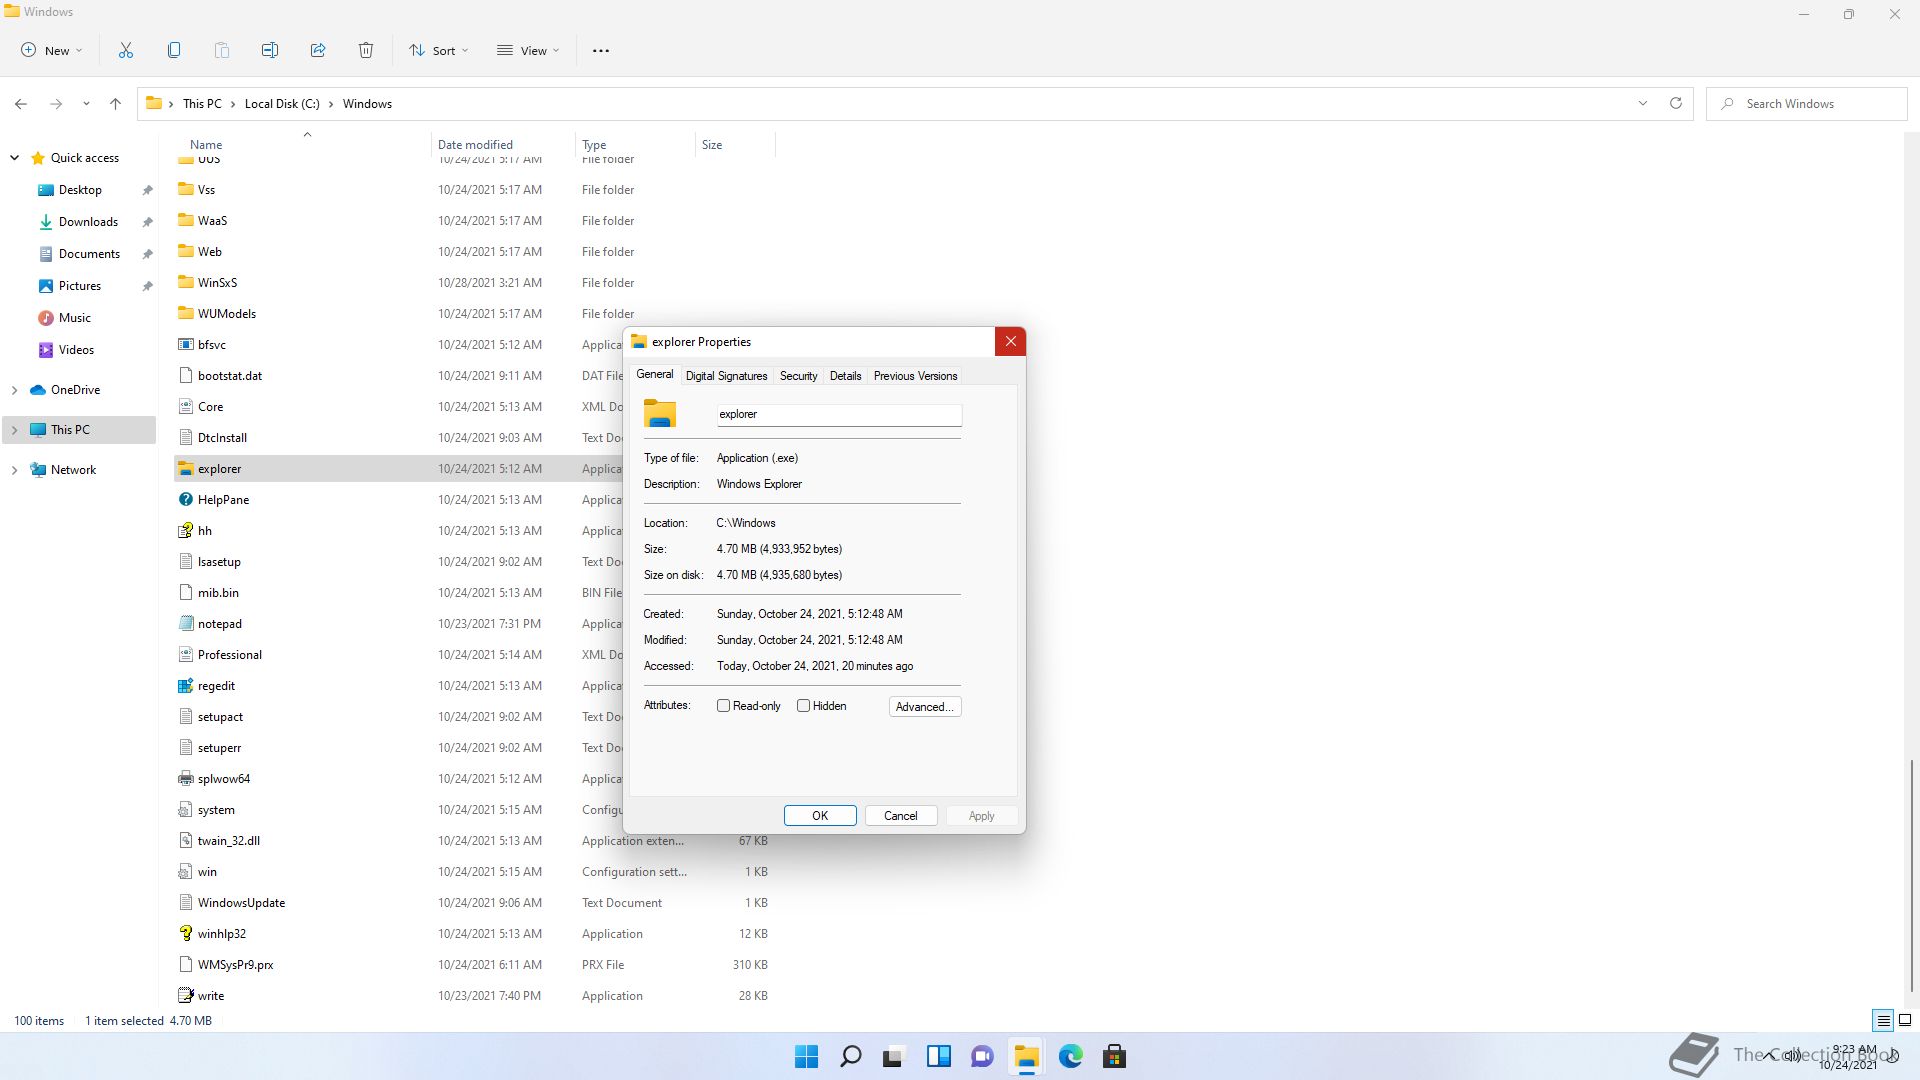Open the Sort dropdown menu
Screen dimensions: 1920x1080
point(438,50)
